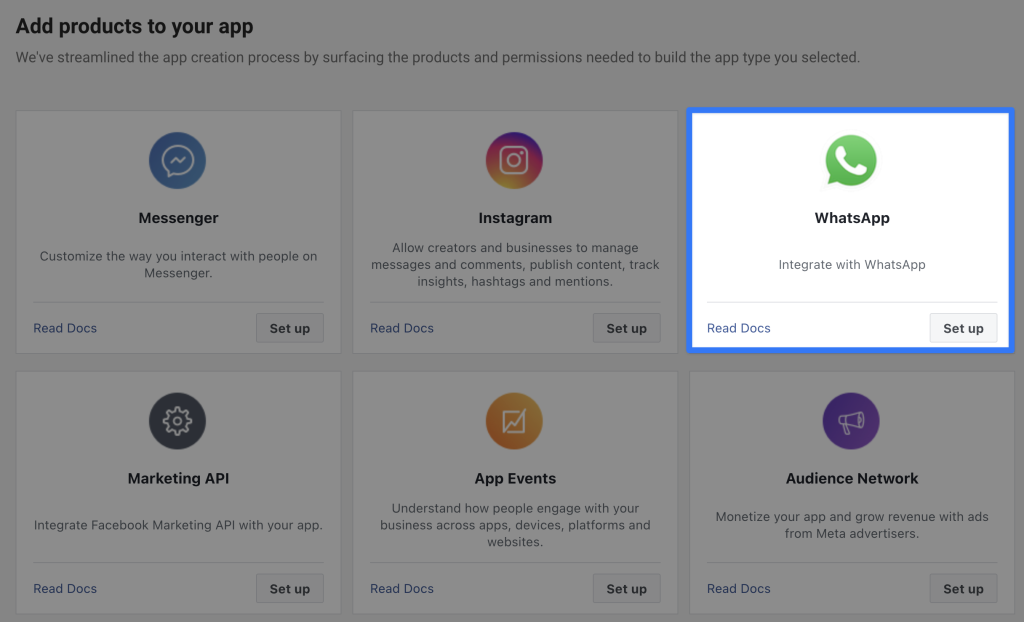The image size is (1024, 622).
Task: Open Read Docs for WhatsApp
Action: (x=739, y=328)
